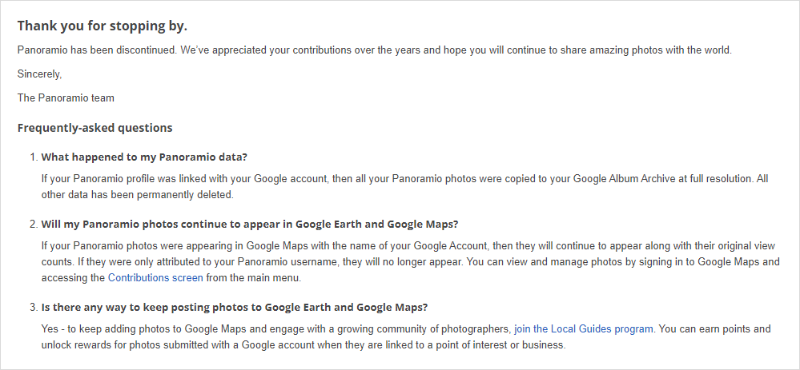Follow the join the Local Guides program link
800x370 pixels.
click(x=584, y=329)
